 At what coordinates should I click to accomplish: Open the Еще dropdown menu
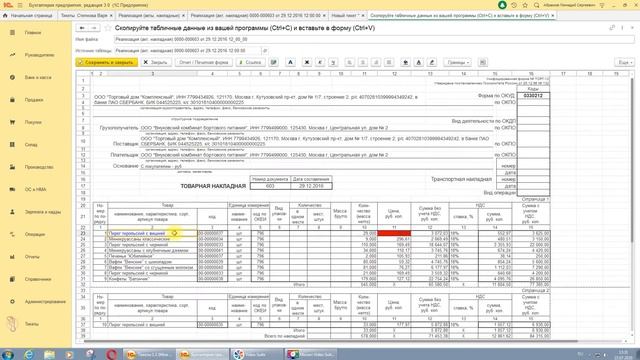(x=624, y=62)
